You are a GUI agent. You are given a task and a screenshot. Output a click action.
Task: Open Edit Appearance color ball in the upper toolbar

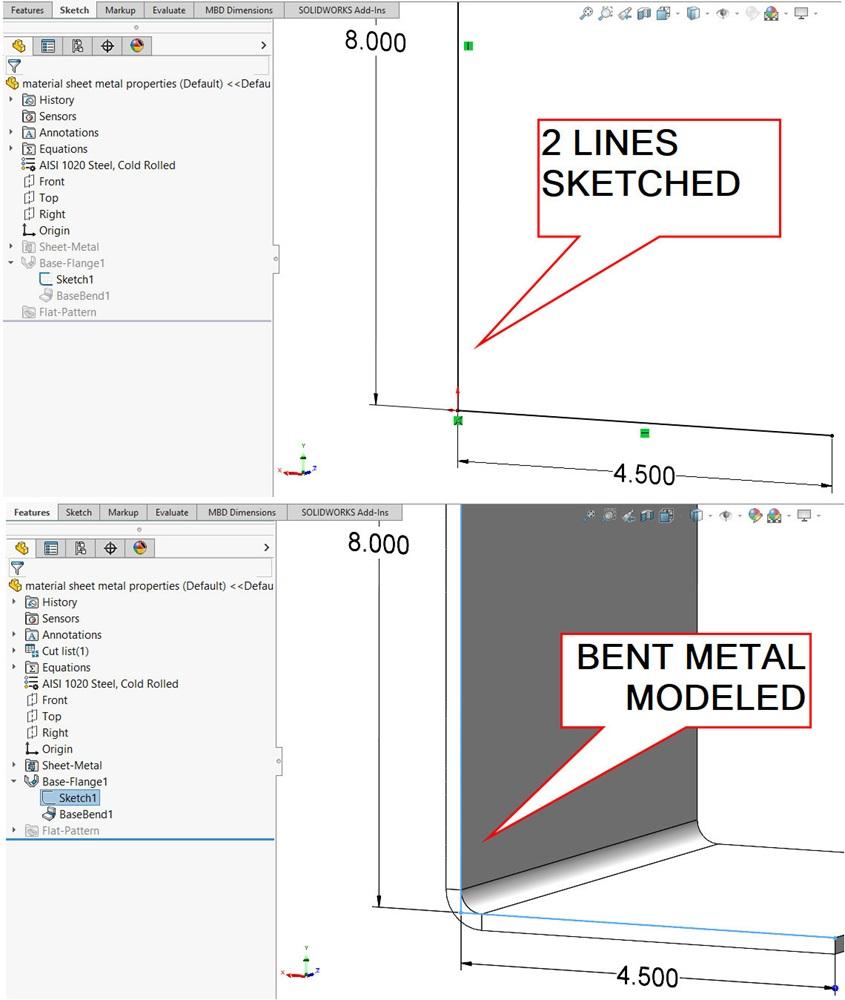point(771,14)
